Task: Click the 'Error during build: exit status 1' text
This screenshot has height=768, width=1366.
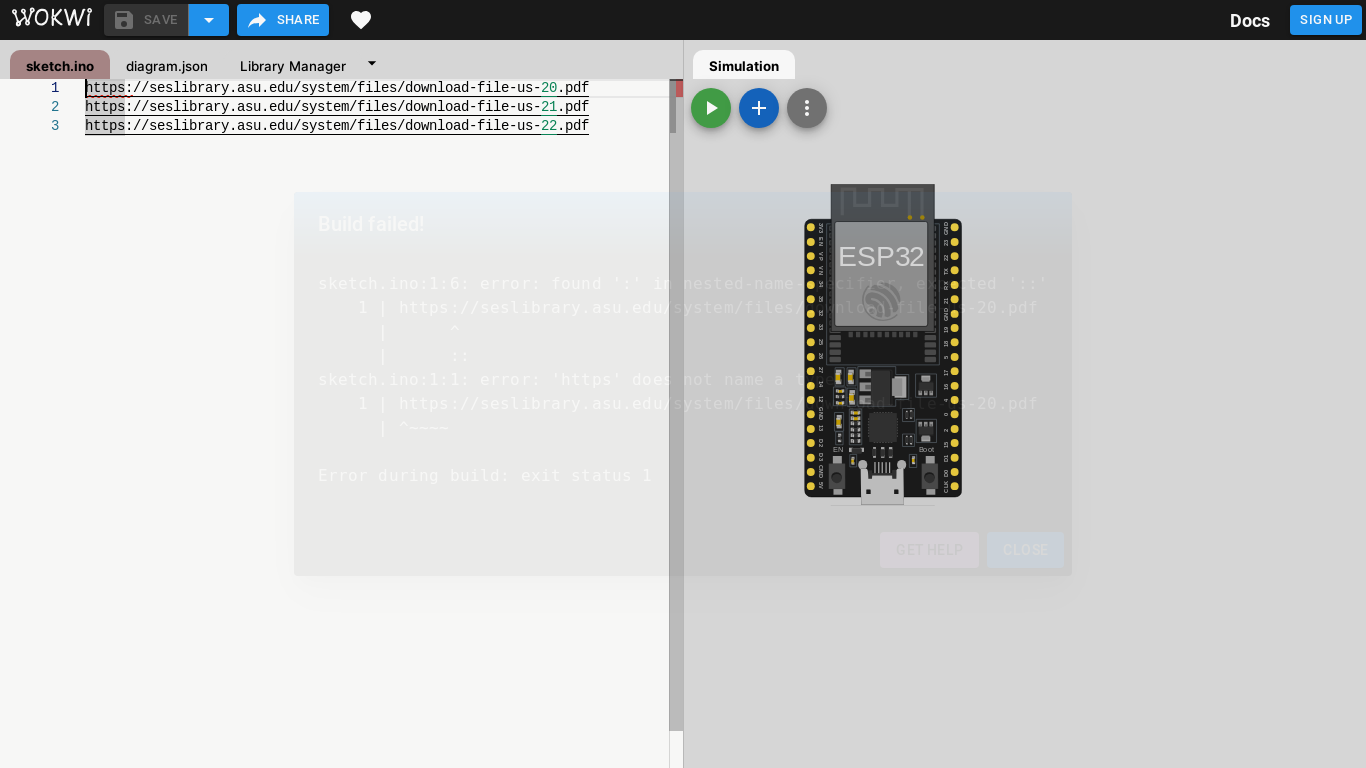Action: (485, 476)
